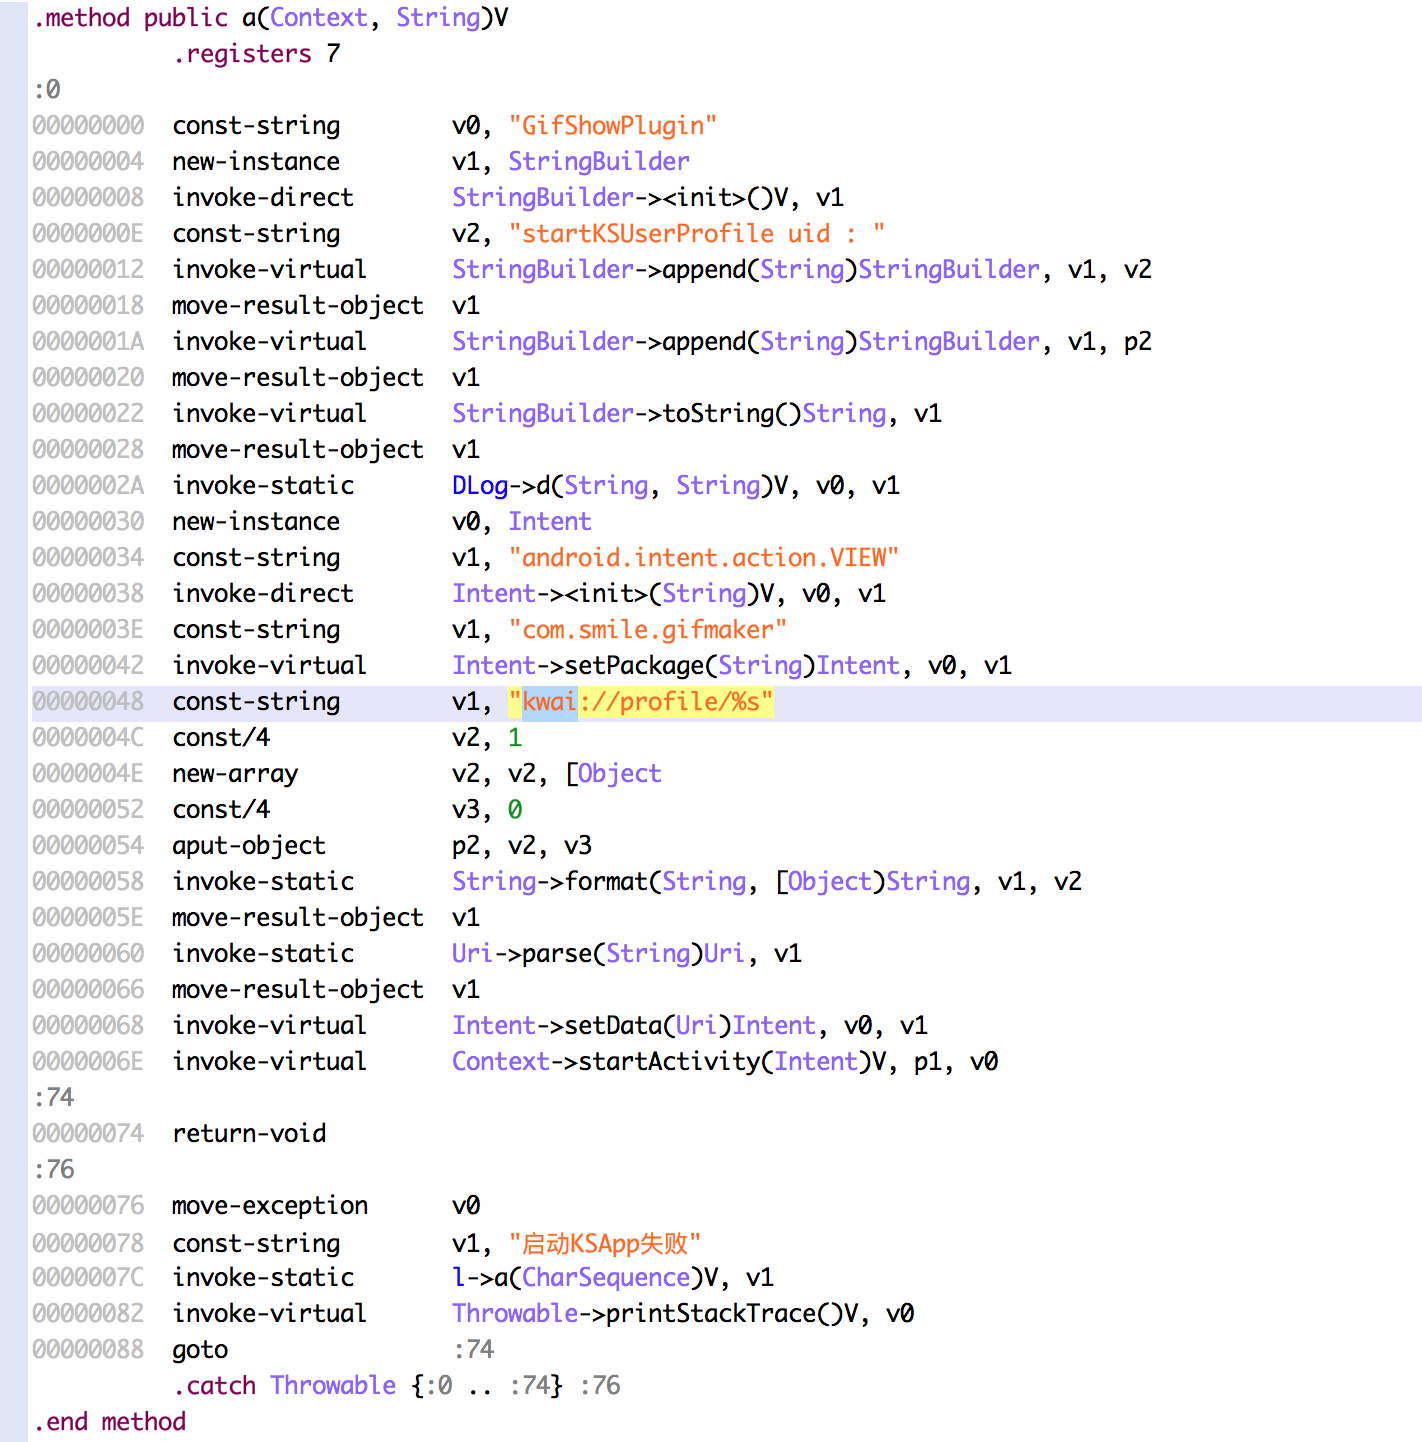The width and height of the screenshot is (1422, 1442).
Task: Click the setData method in Intent->setData
Action: (612, 1026)
